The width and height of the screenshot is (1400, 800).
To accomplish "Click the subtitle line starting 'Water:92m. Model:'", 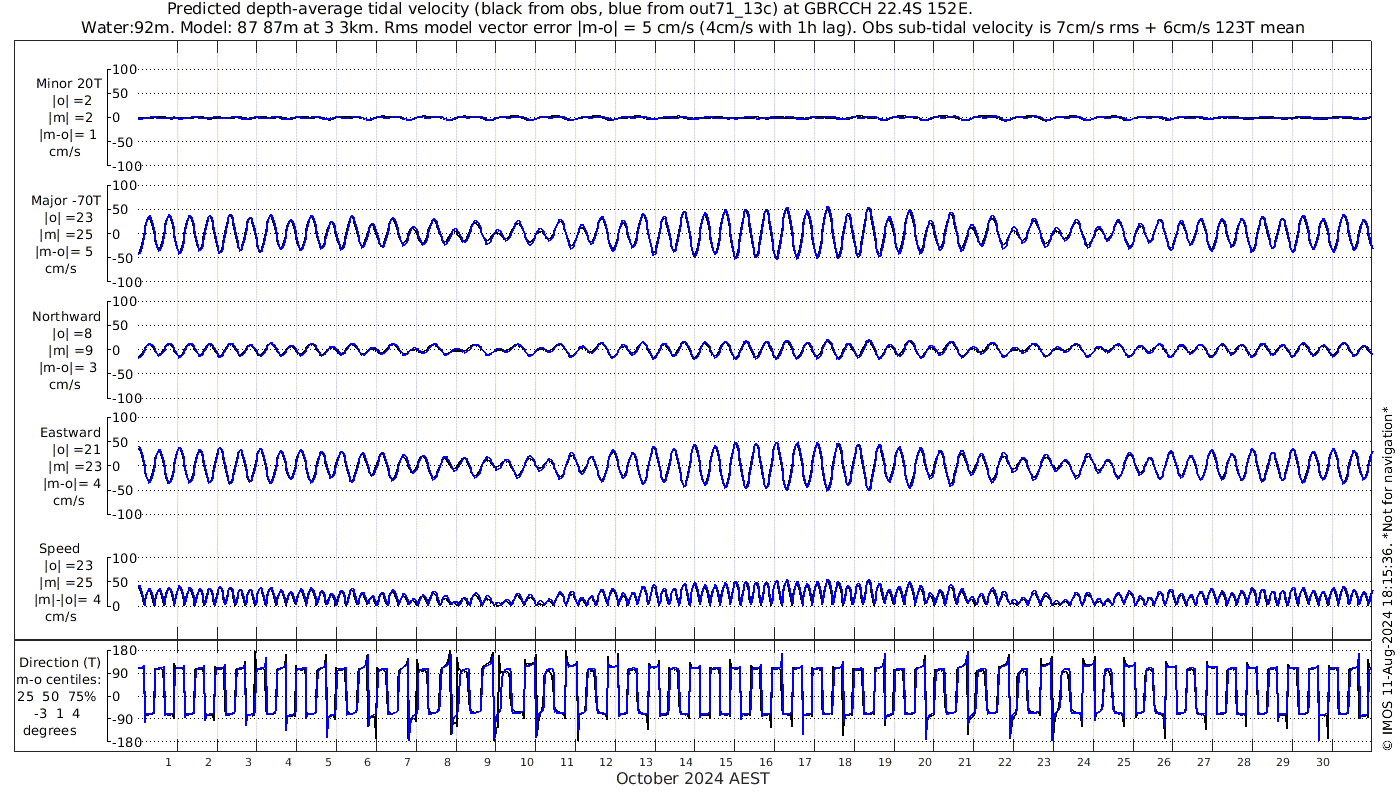I will tap(693, 27).
